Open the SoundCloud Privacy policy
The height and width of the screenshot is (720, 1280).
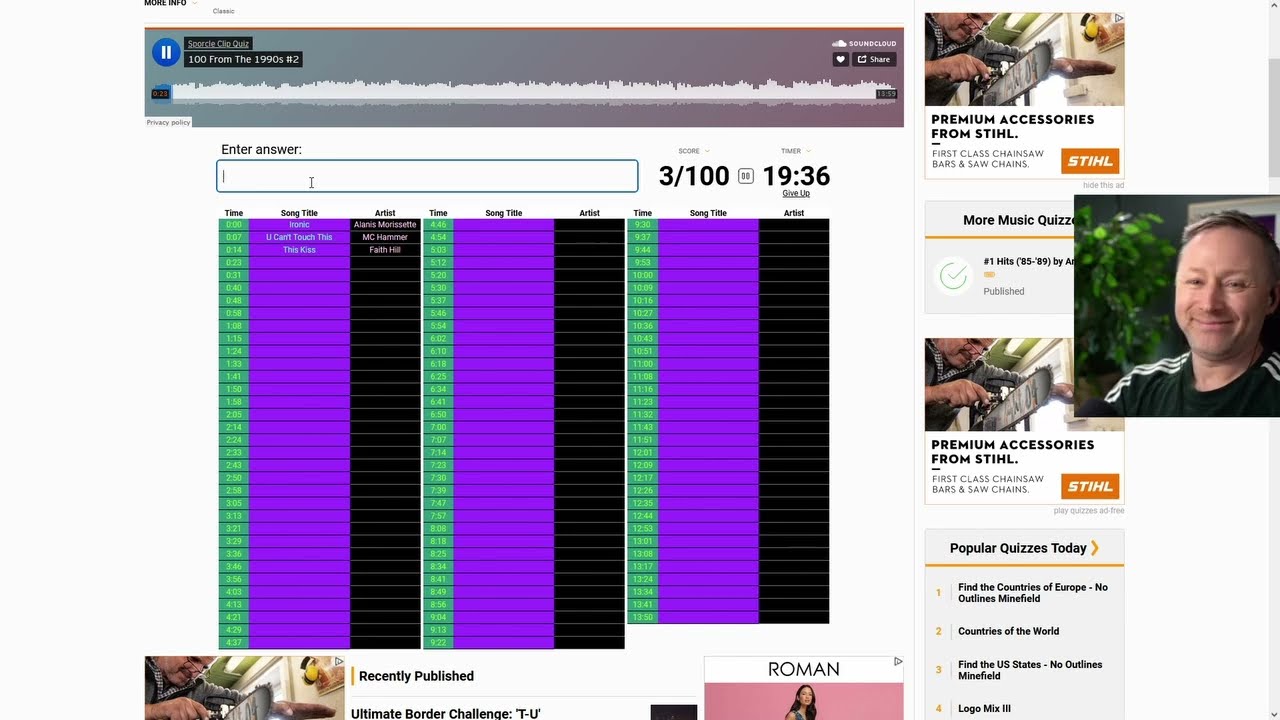(168, 122)
